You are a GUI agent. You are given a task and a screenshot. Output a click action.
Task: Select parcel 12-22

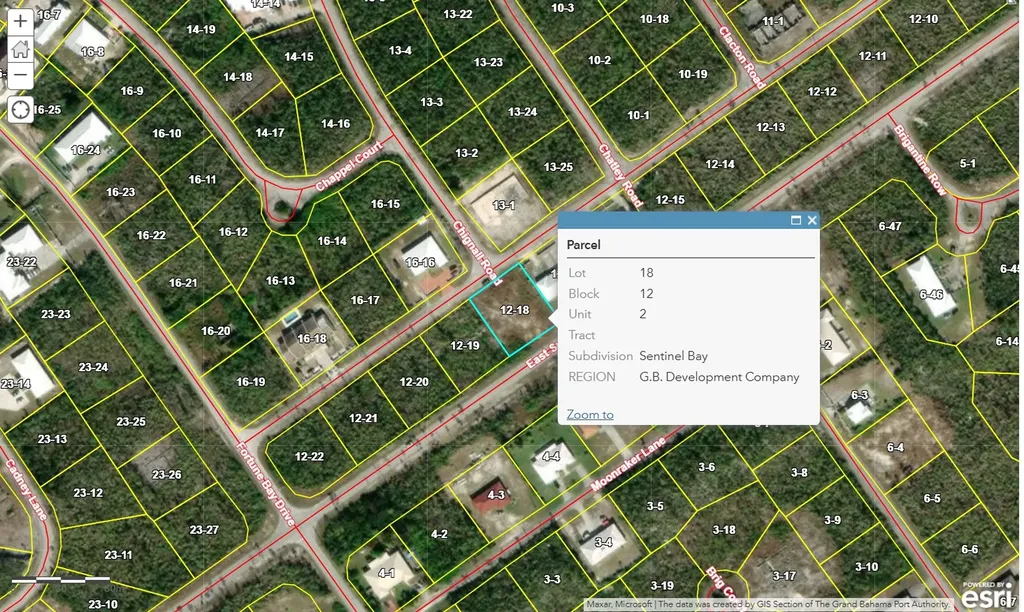tap(309, 457)
